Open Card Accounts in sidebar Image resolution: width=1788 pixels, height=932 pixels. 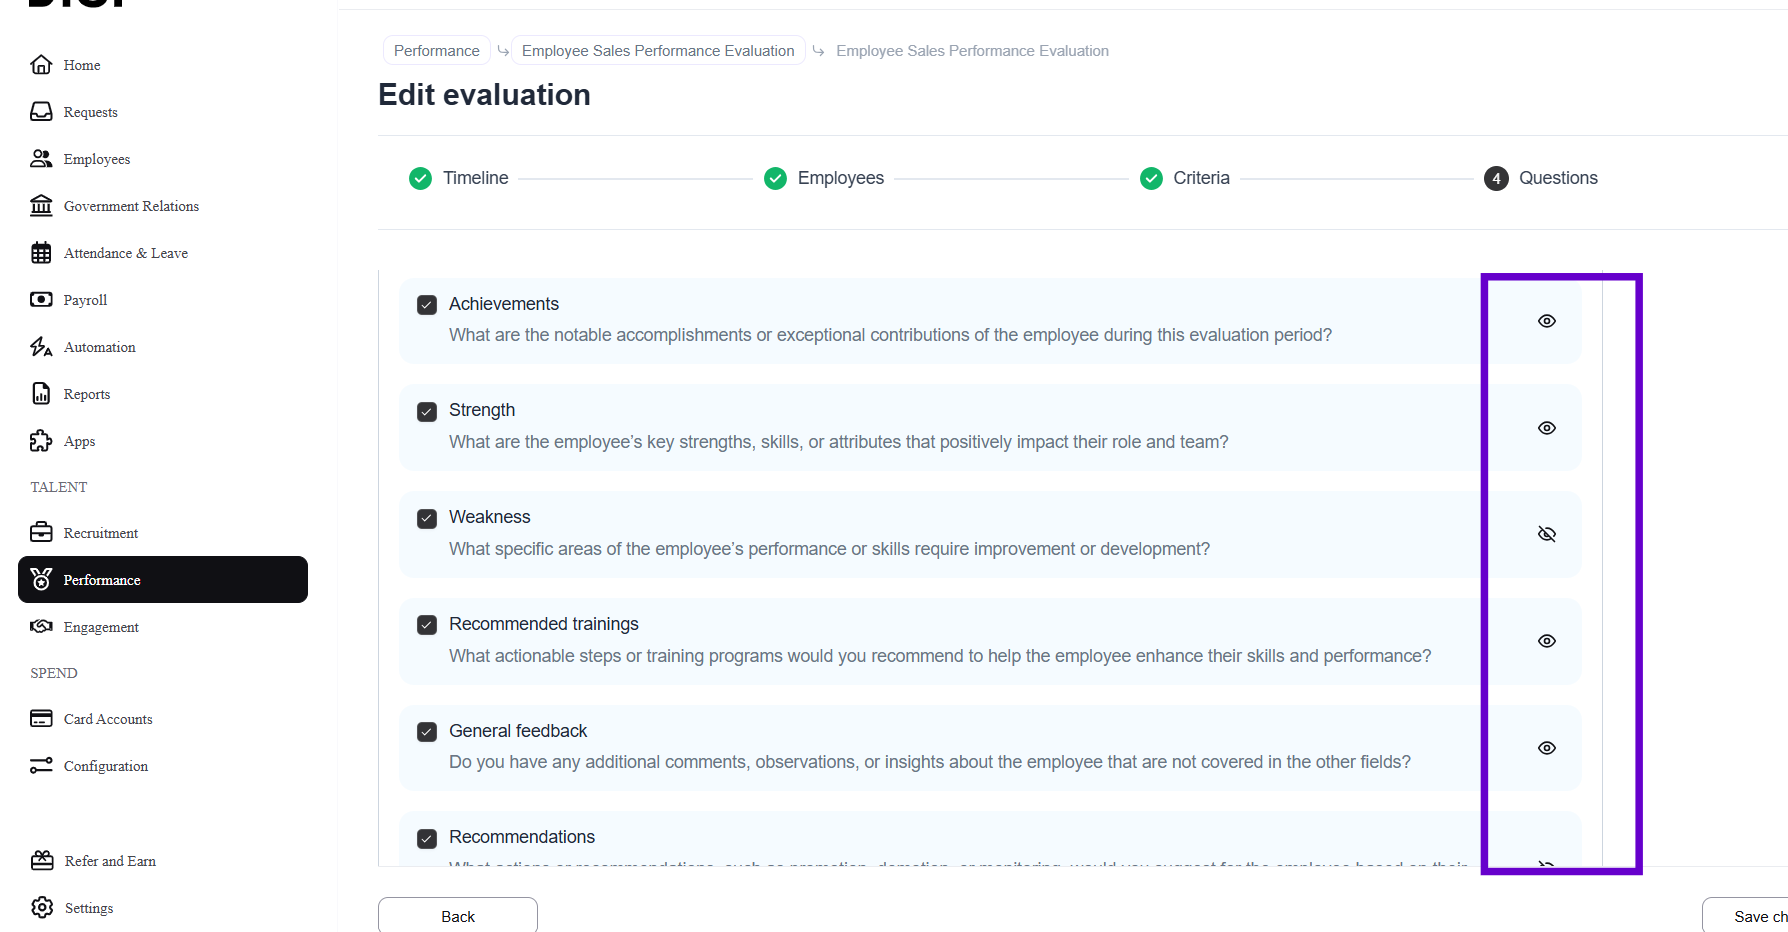tap(108, 719)
